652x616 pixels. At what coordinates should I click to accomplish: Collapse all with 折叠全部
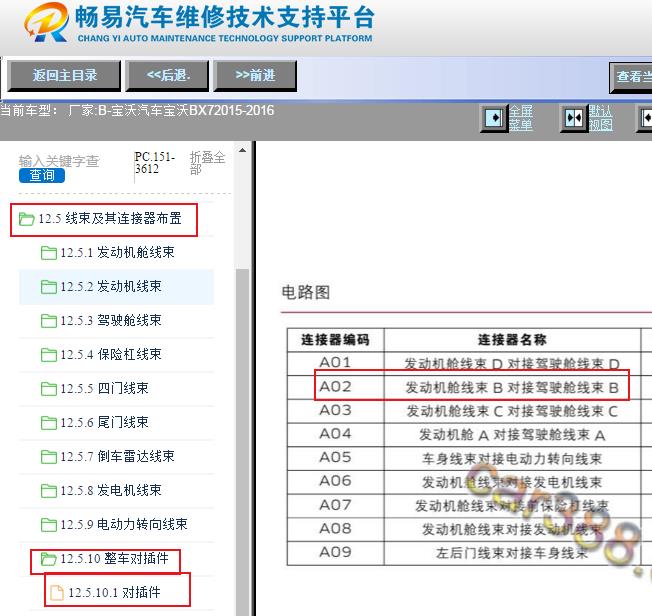(x=207, y=163)
